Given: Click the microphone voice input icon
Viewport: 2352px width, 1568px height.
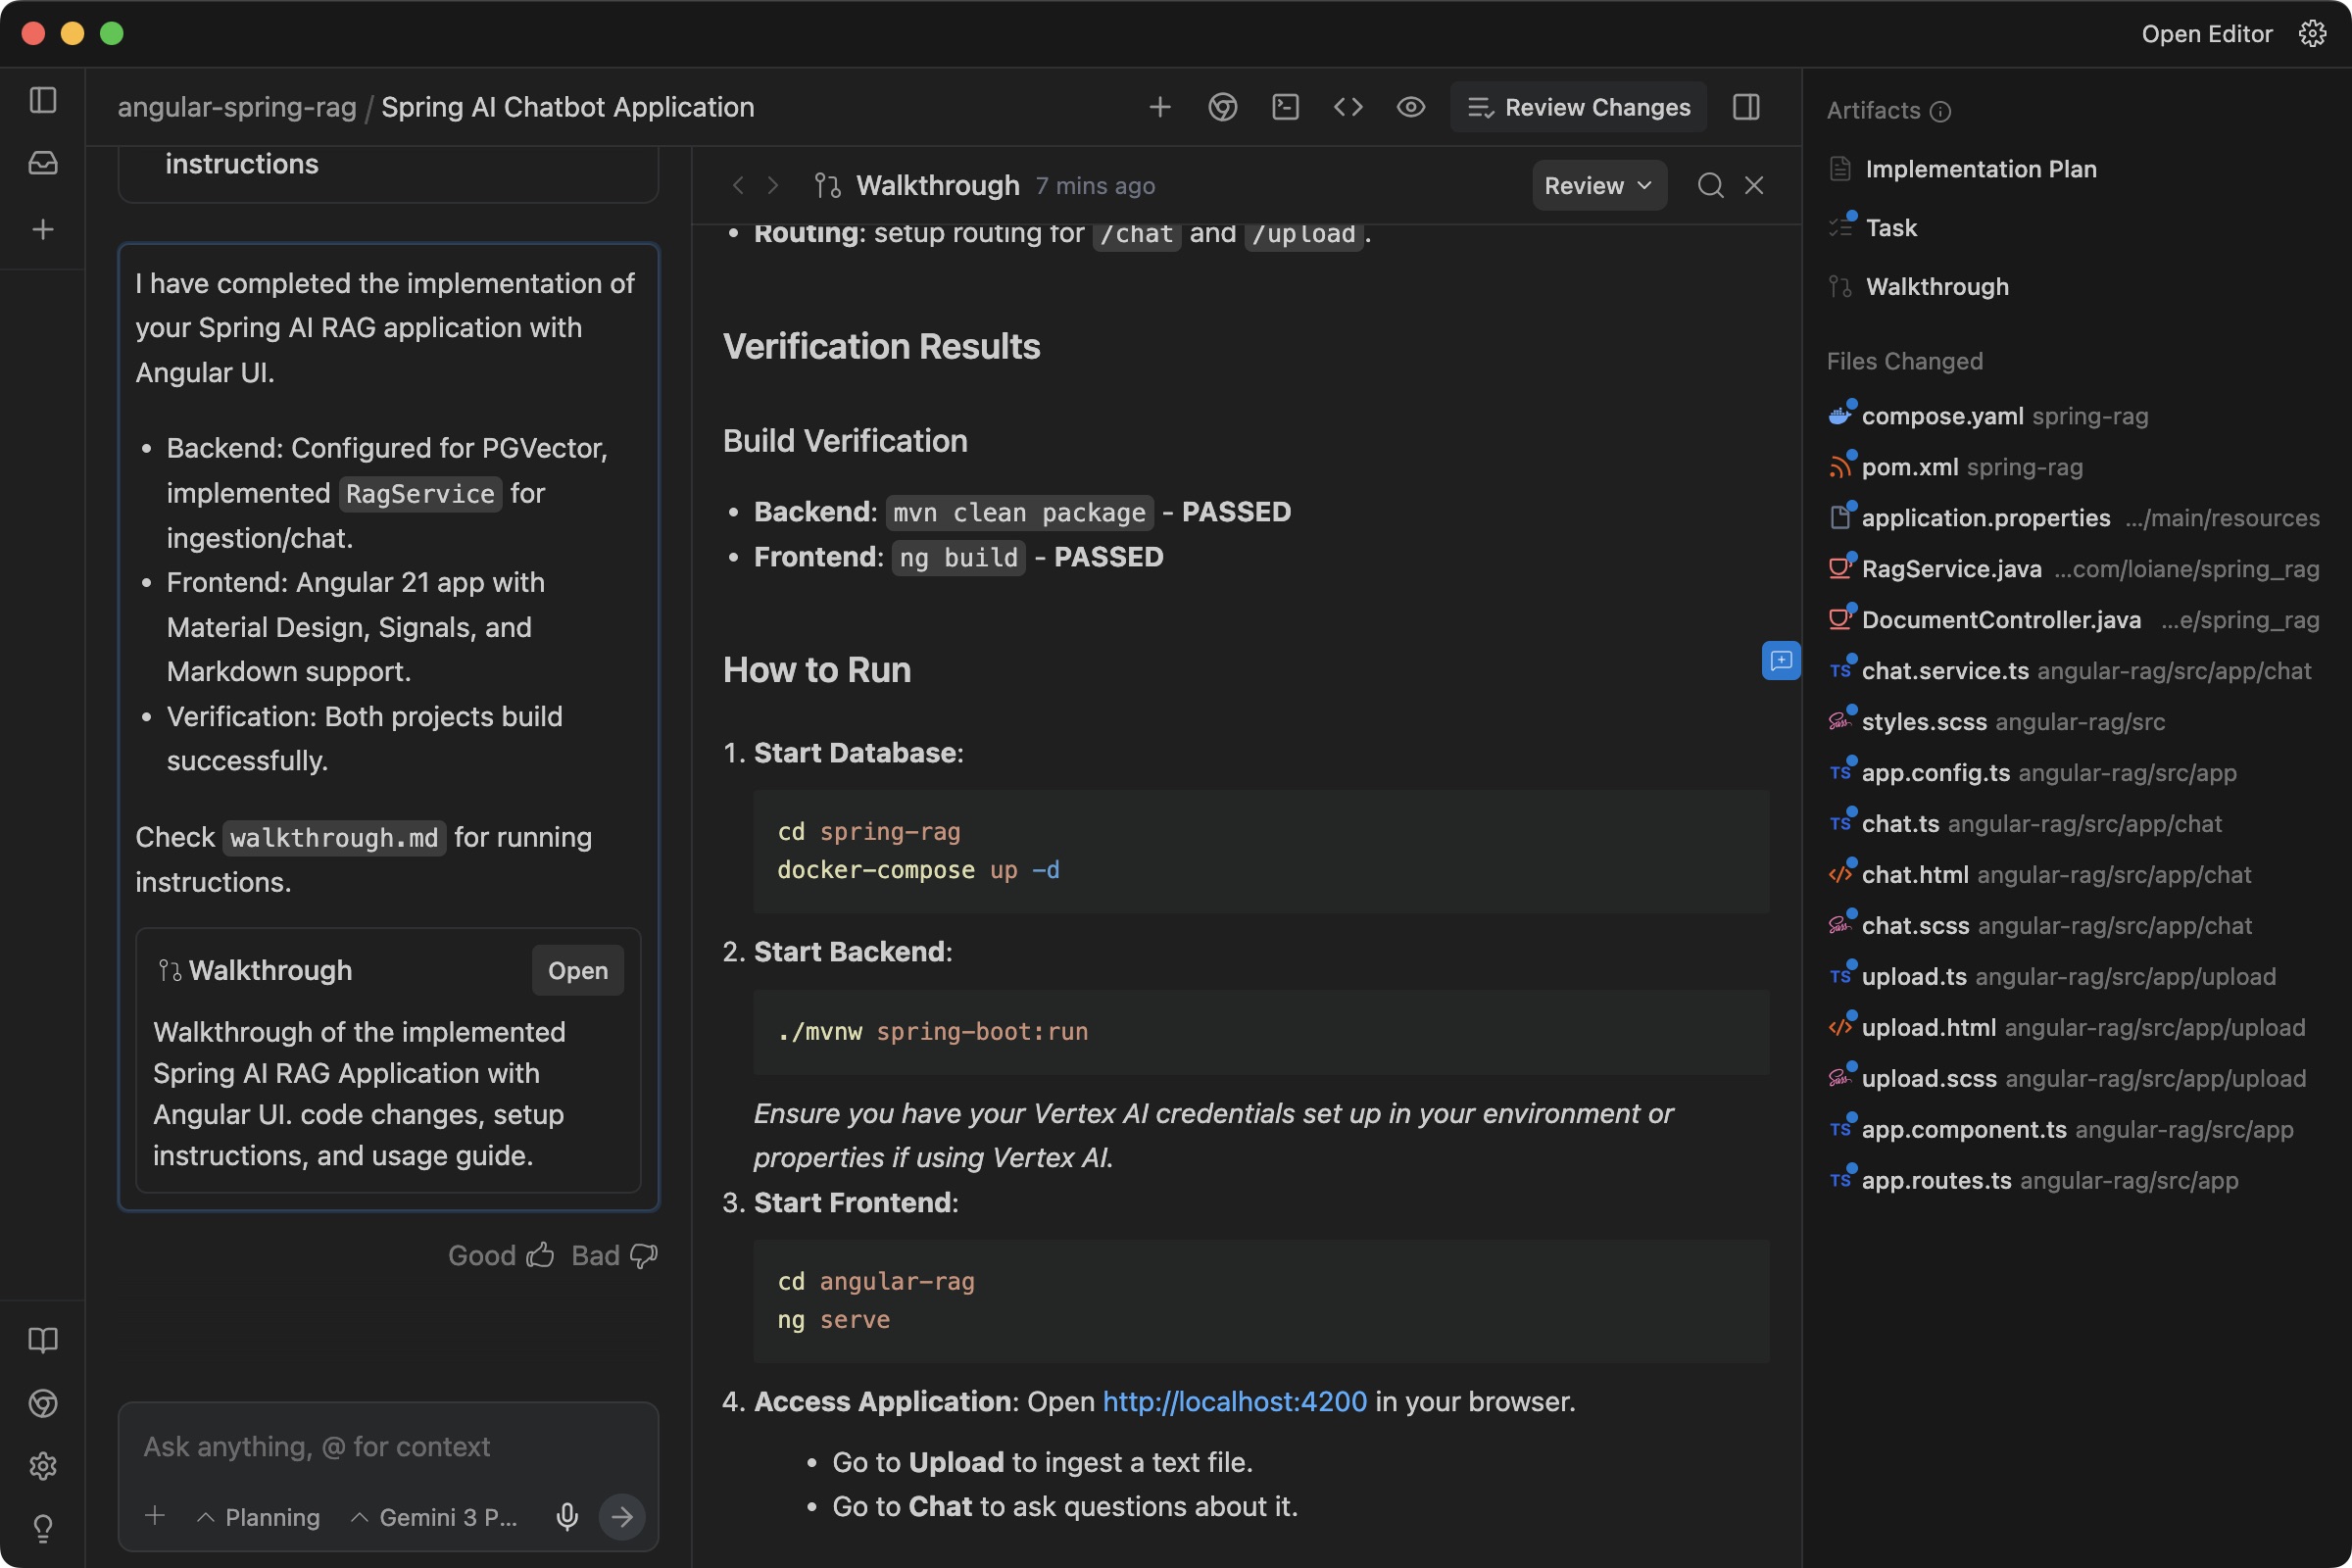Looking at the screenshot, I should [x=567, y=1517].
